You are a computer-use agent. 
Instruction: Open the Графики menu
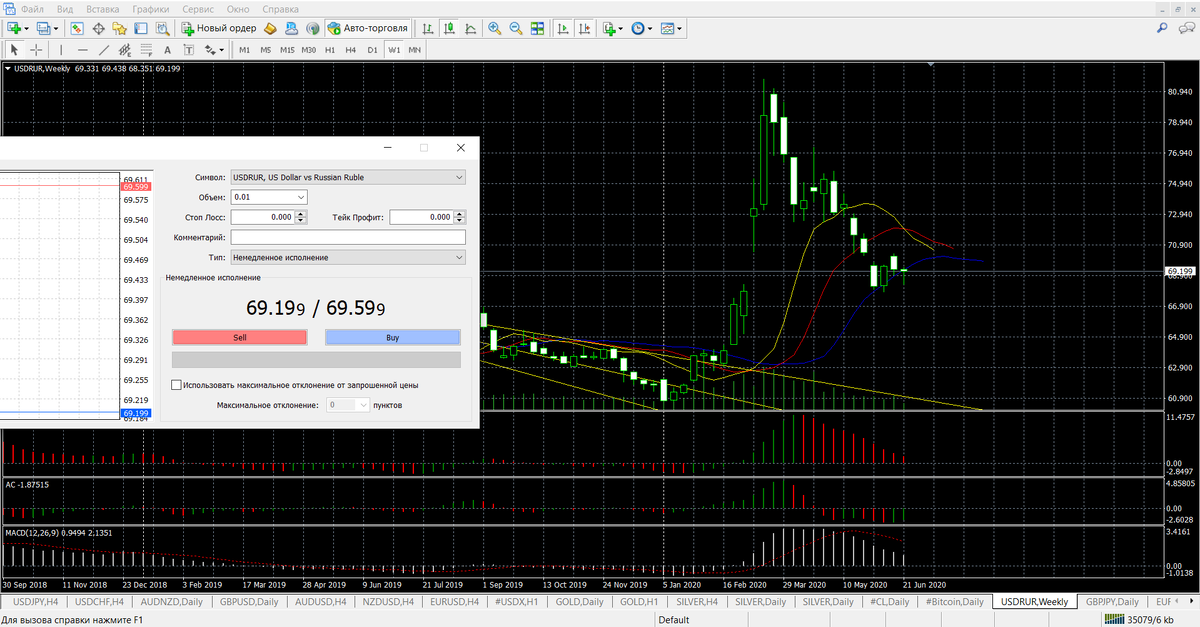150,8
